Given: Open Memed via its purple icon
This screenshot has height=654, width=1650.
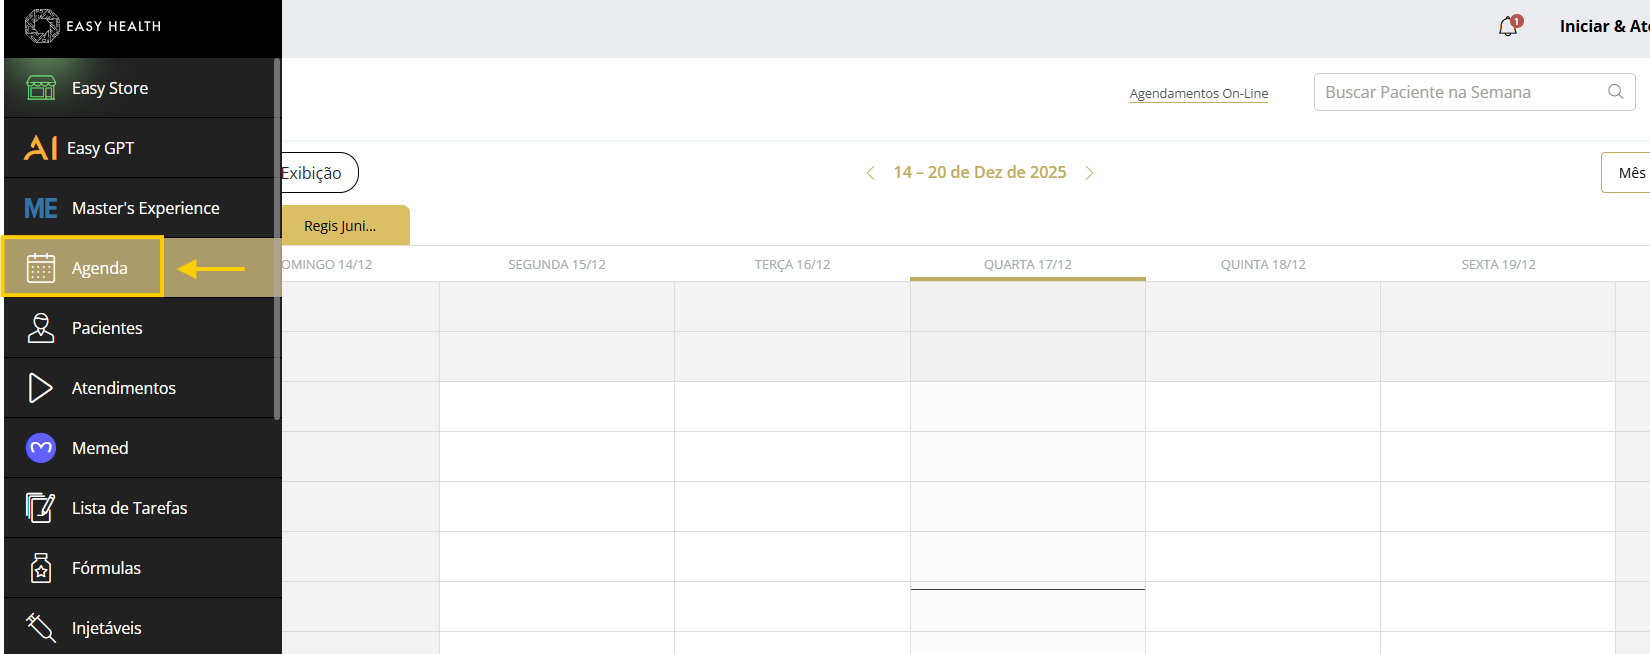Looking at the screenshot, I should pyautogui.click(x=41, y=448).
